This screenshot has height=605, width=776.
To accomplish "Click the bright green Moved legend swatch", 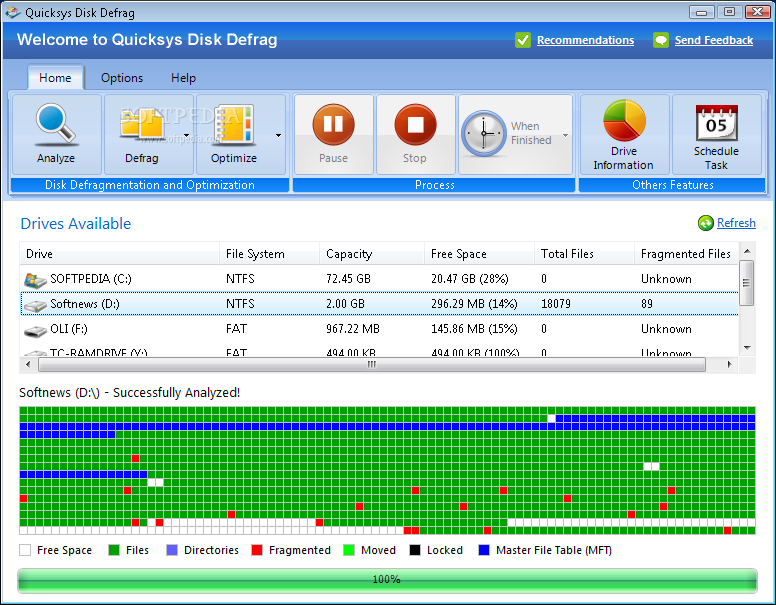I will point(349,550).
